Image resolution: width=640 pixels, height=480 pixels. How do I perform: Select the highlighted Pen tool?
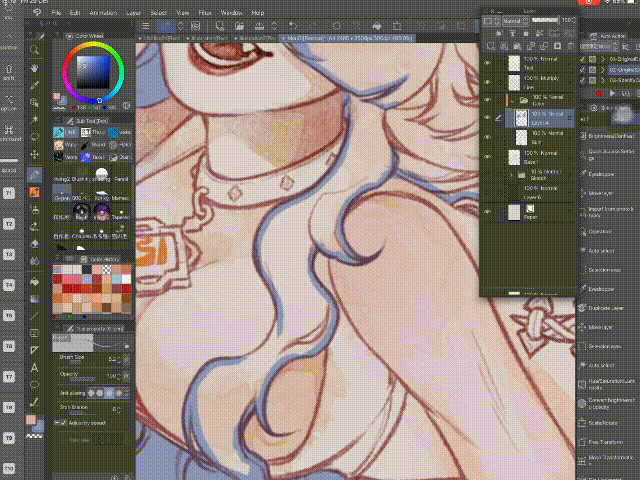click(x=34, y=175)
